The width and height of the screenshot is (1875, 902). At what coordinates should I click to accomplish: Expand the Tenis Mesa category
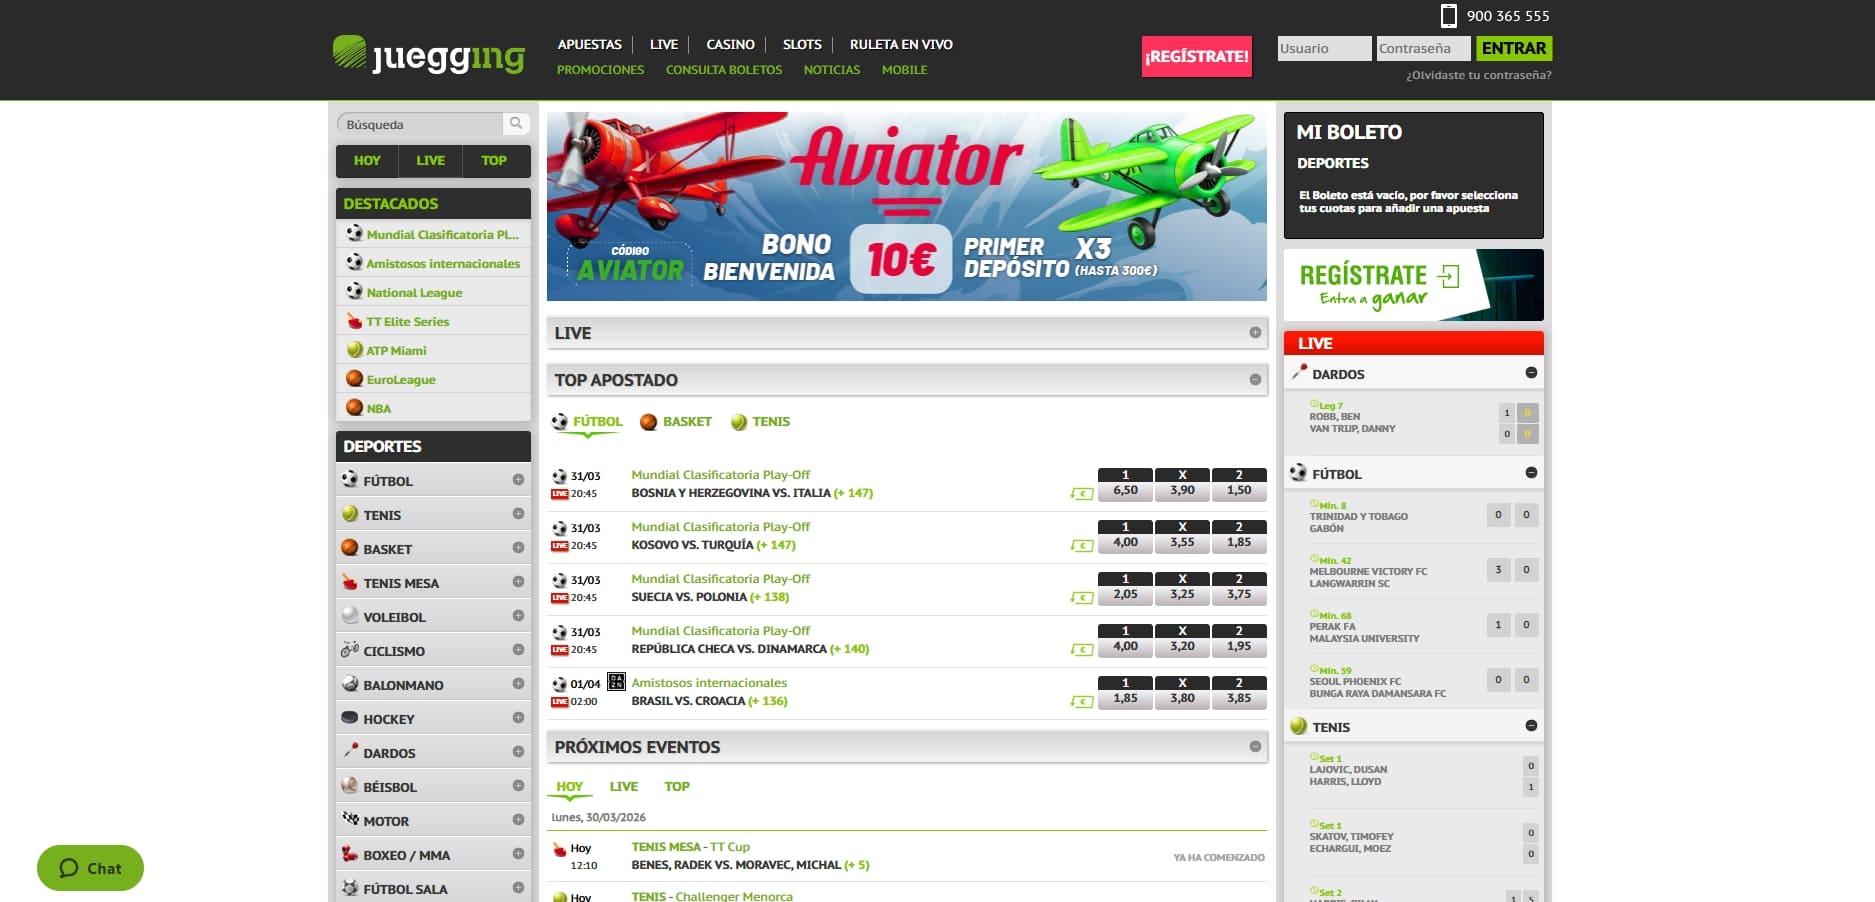pos(518,582)
